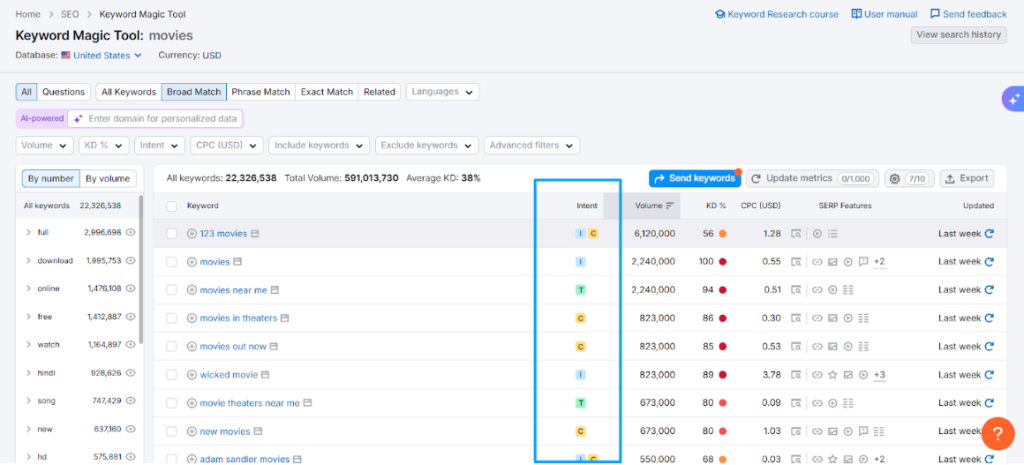Click the 'Enter domain for personalized data' field

[x=155, y=119]
